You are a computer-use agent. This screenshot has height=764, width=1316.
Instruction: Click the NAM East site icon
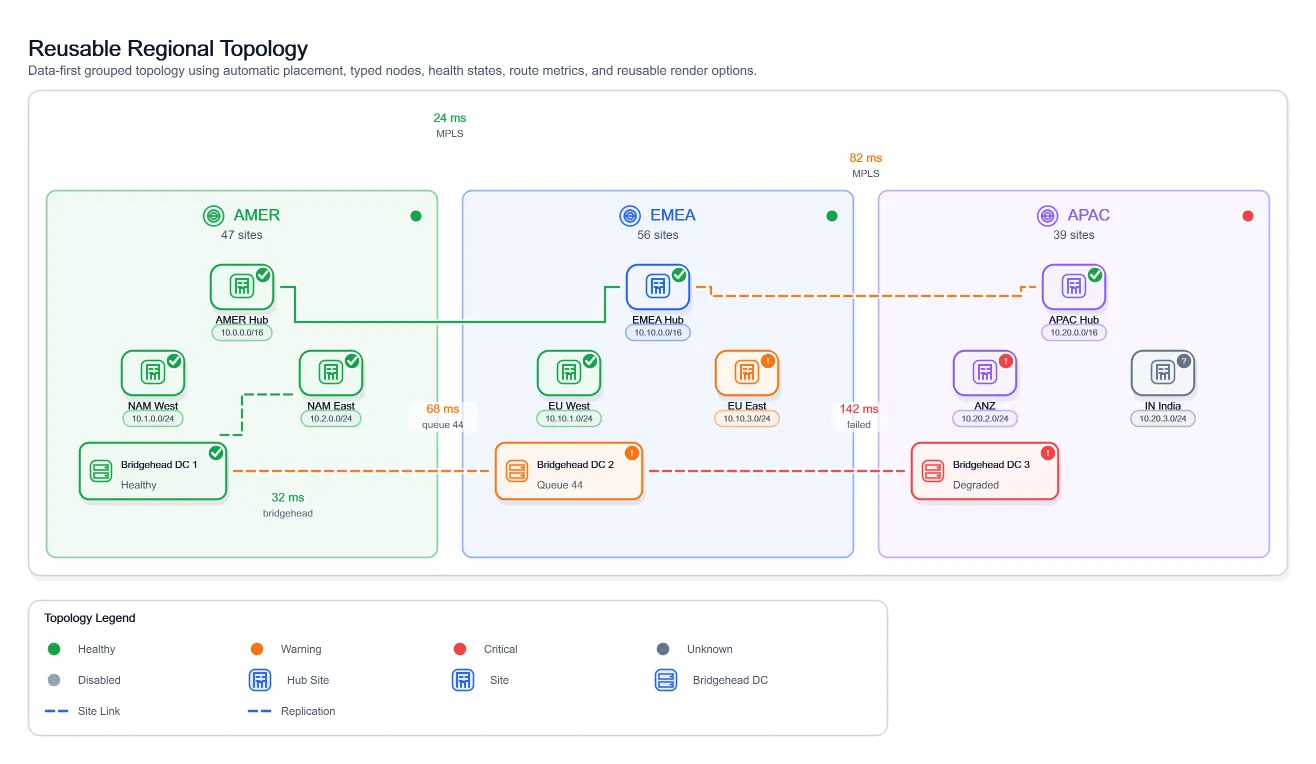tap(331, 373)
